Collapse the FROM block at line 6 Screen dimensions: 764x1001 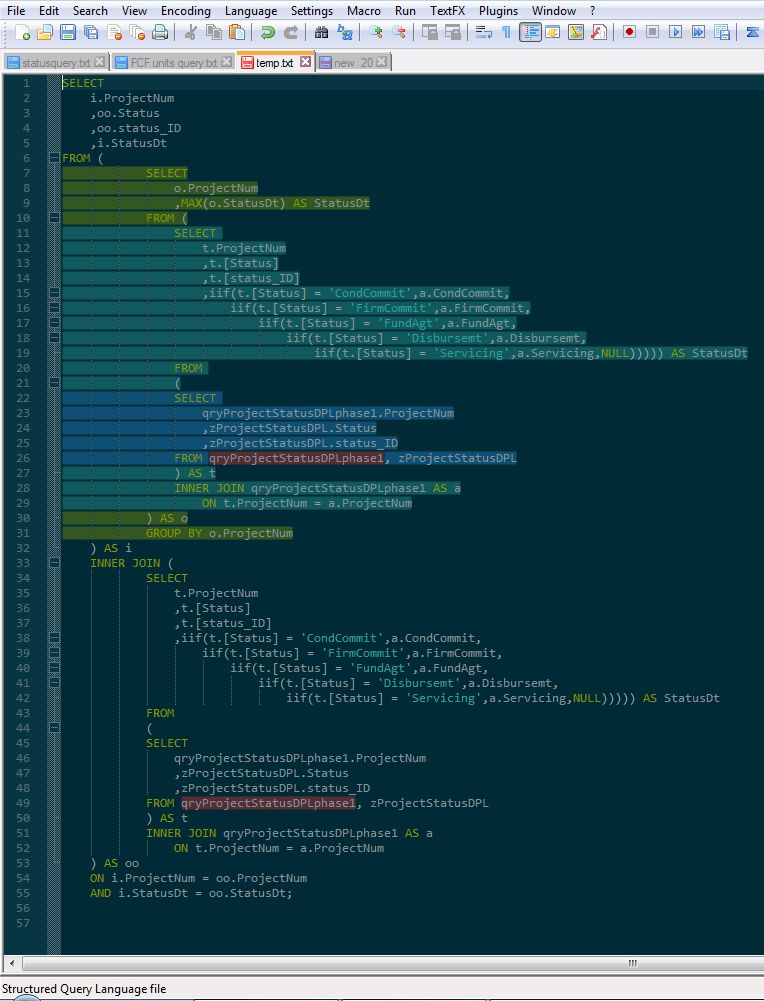[x=54, y=158]
